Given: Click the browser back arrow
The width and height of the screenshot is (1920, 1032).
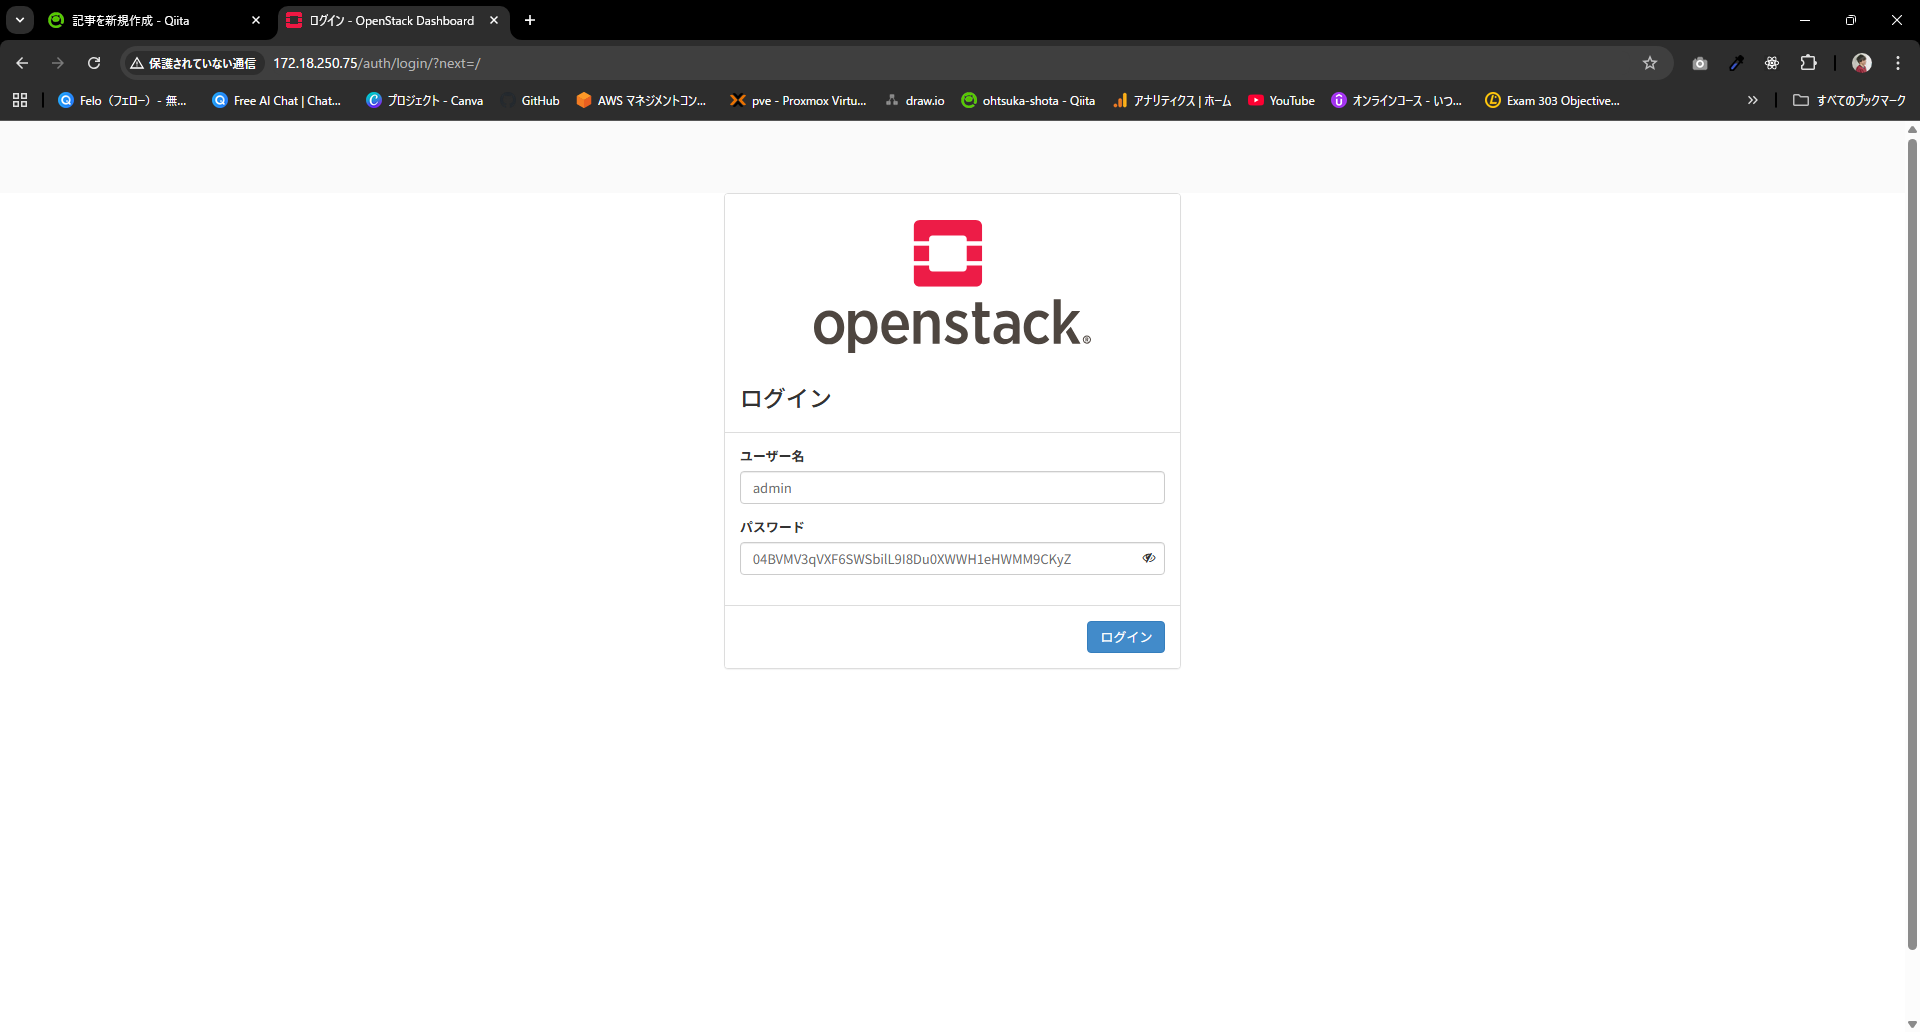Looking at the screenshot, I should pos(22,63).
